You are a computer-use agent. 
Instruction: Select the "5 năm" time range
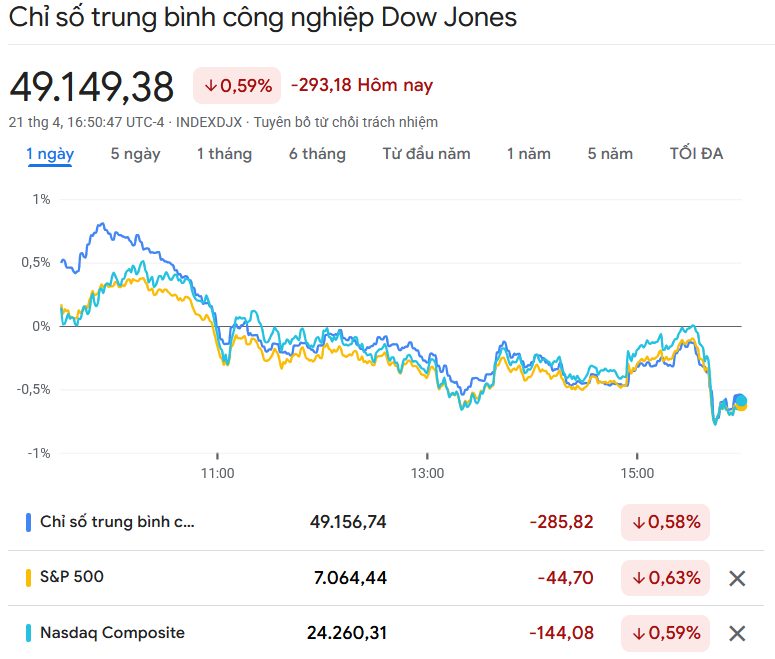point(610,154)
